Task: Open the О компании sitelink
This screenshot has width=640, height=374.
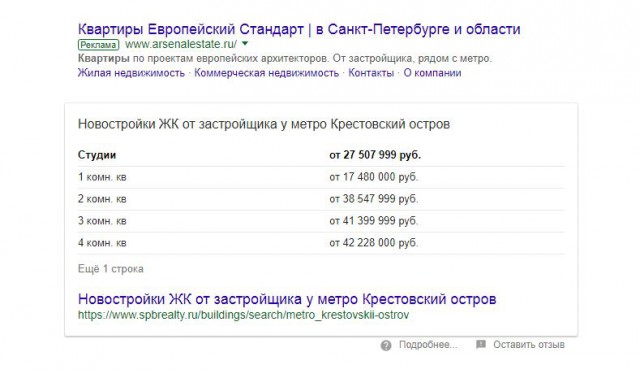Action: coord(432,73)
